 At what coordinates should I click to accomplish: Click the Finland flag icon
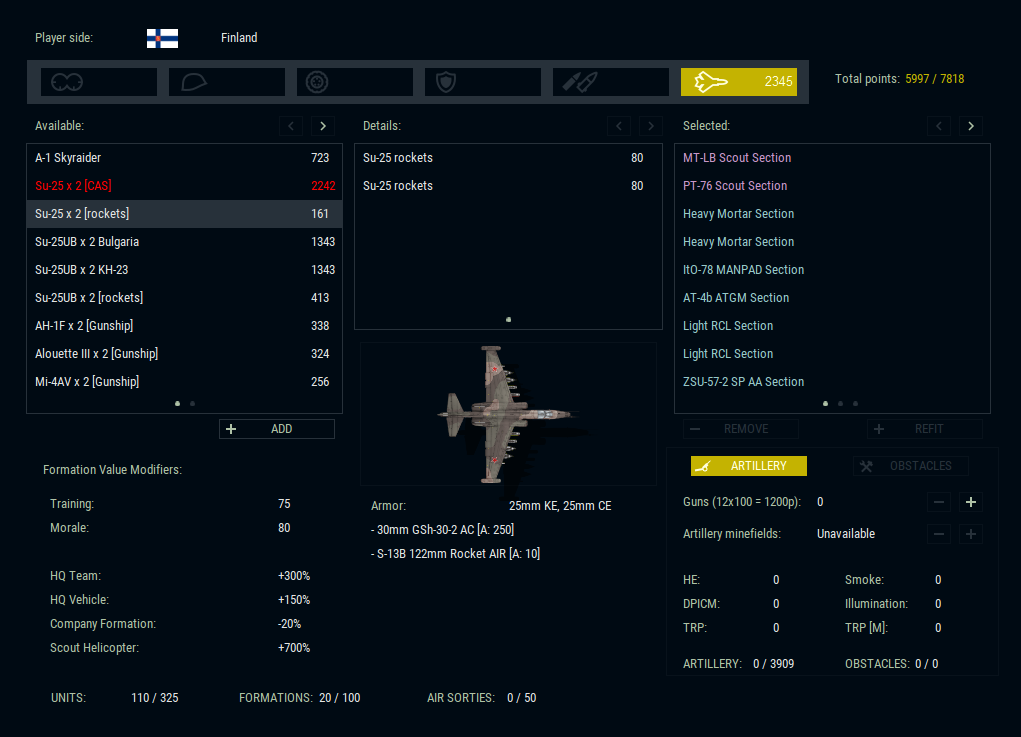click(x=162, y=38)
